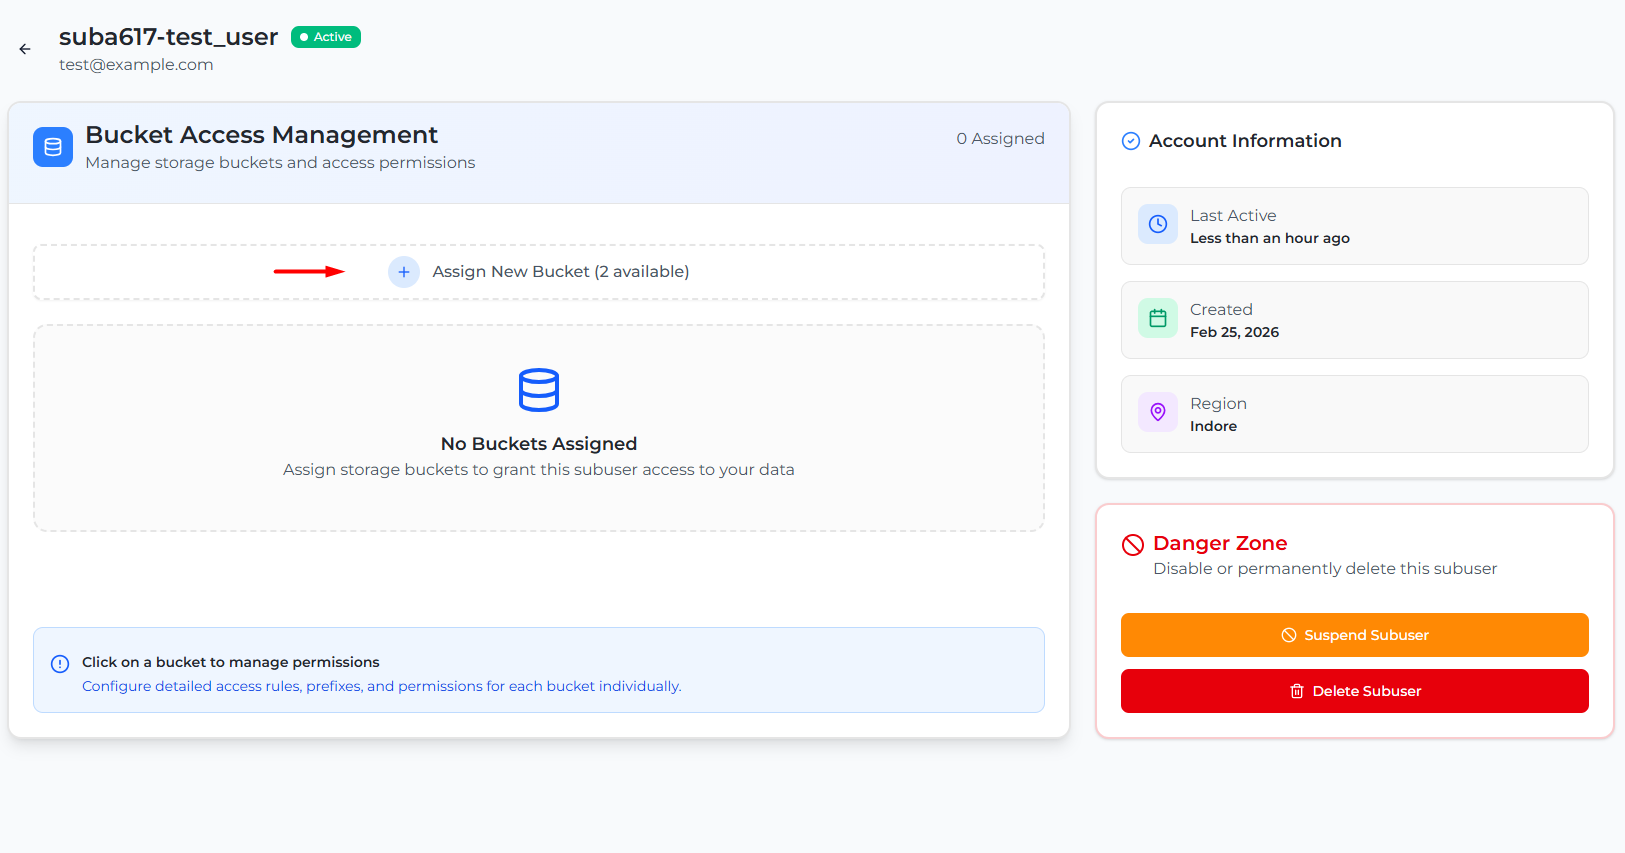
Task: Open Assign New Bucket (2 available)
Action: click(x=560, y=272)
